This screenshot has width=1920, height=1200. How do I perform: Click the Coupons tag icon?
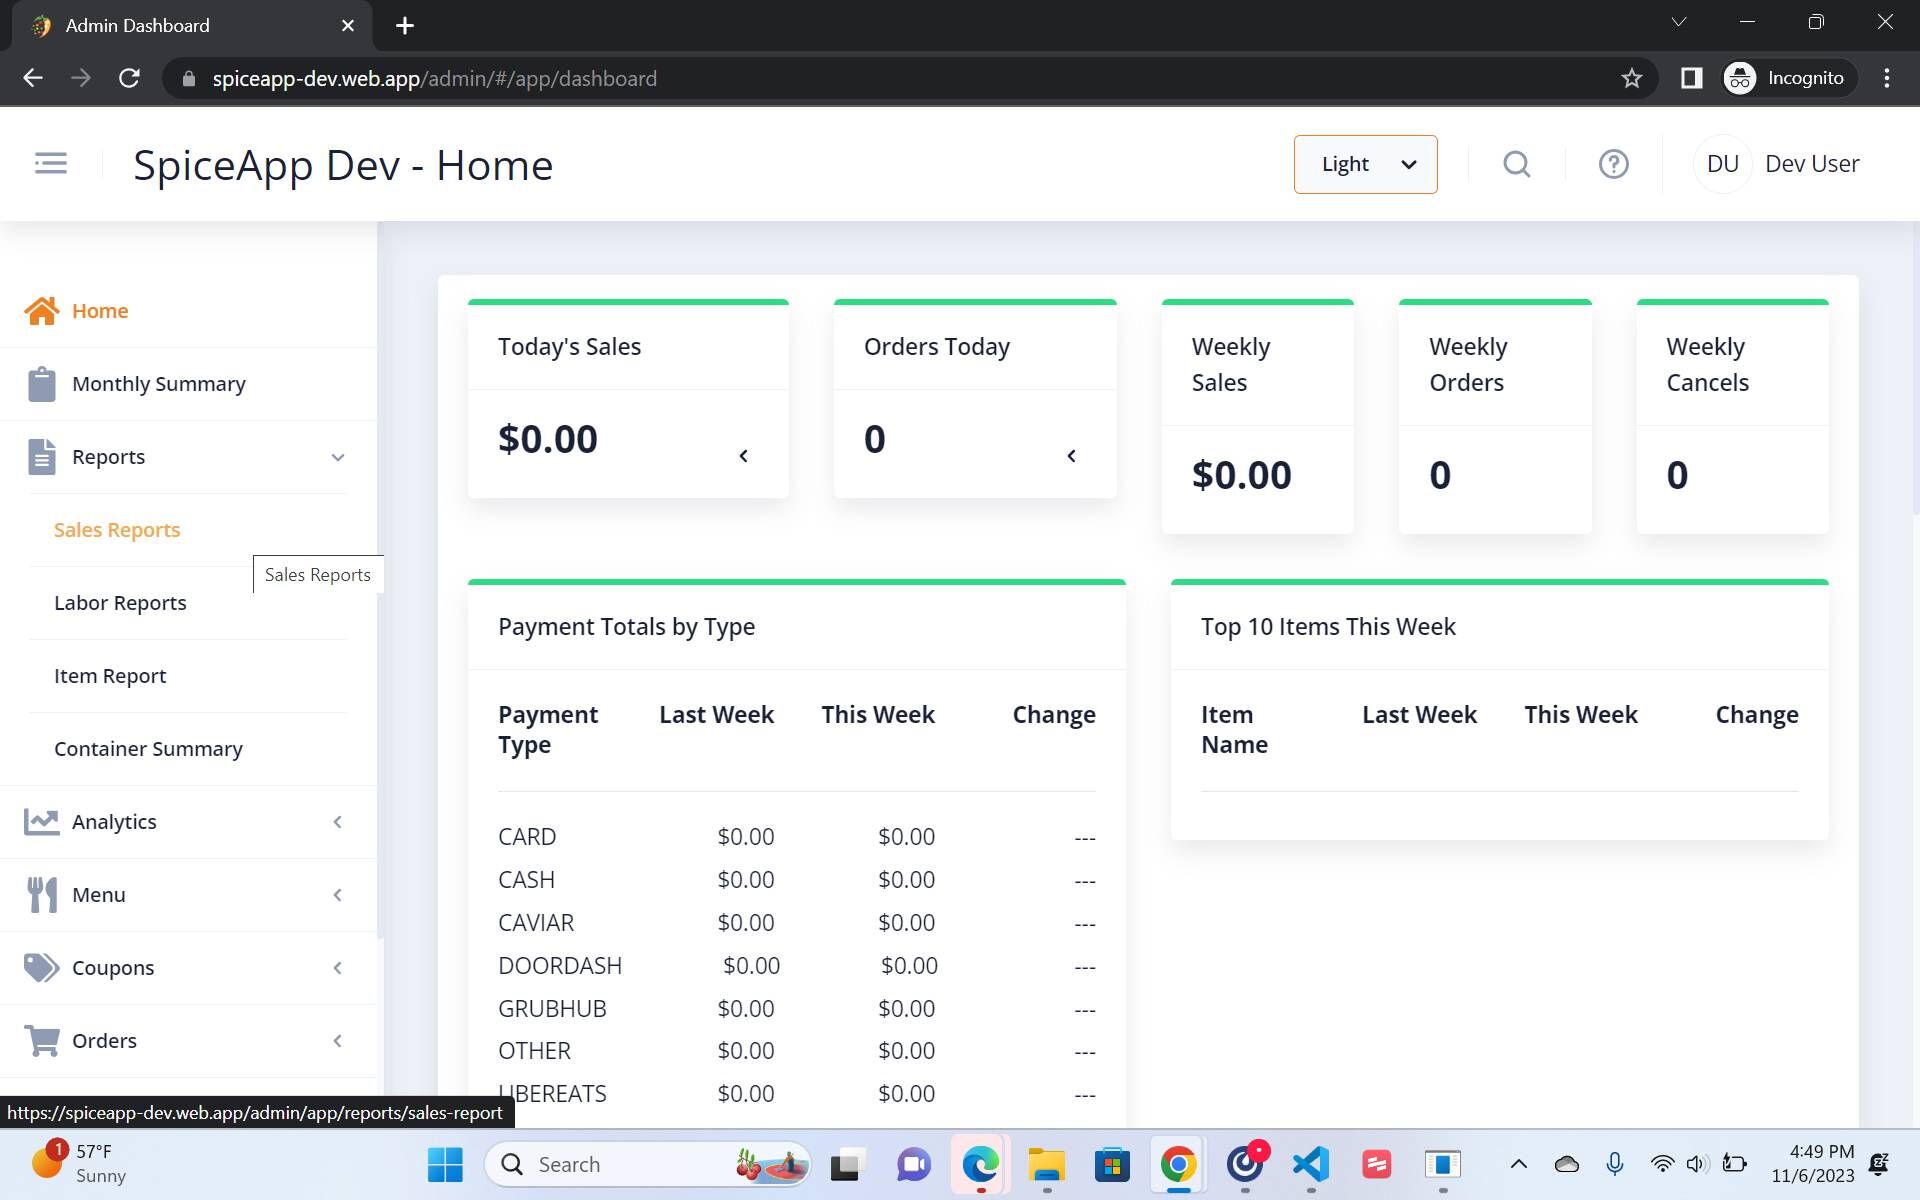click(x=42, y=968)
